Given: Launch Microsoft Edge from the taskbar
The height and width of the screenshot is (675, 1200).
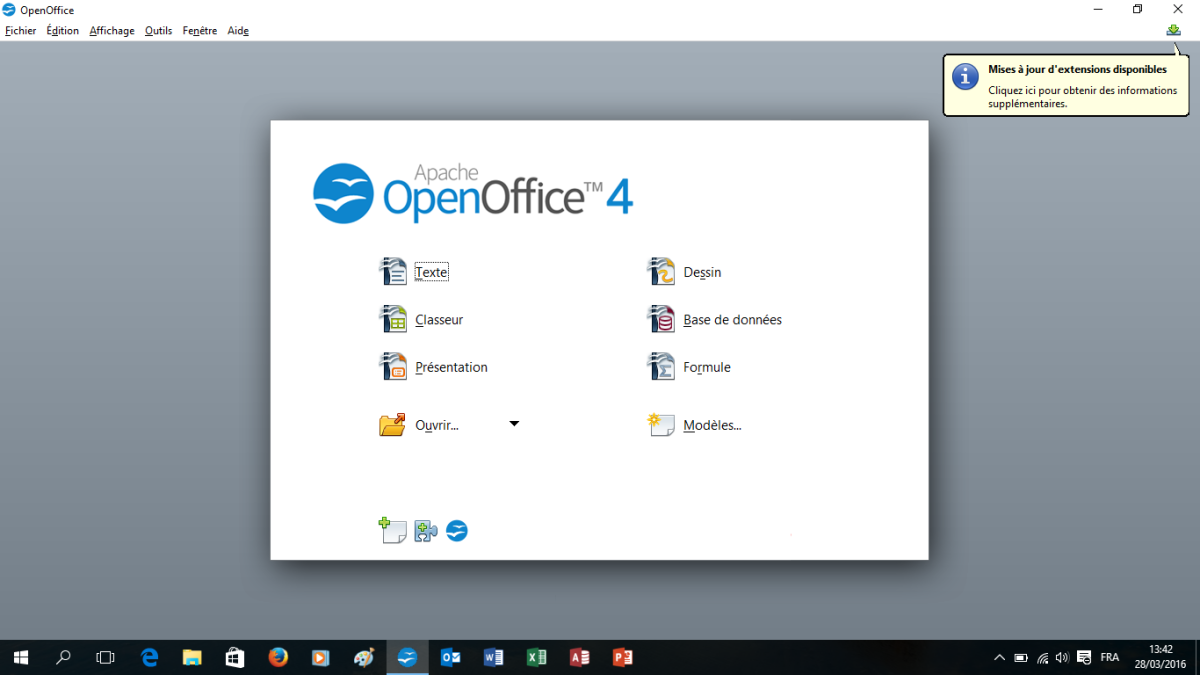Looking at the screenshot, I should 150,657.
